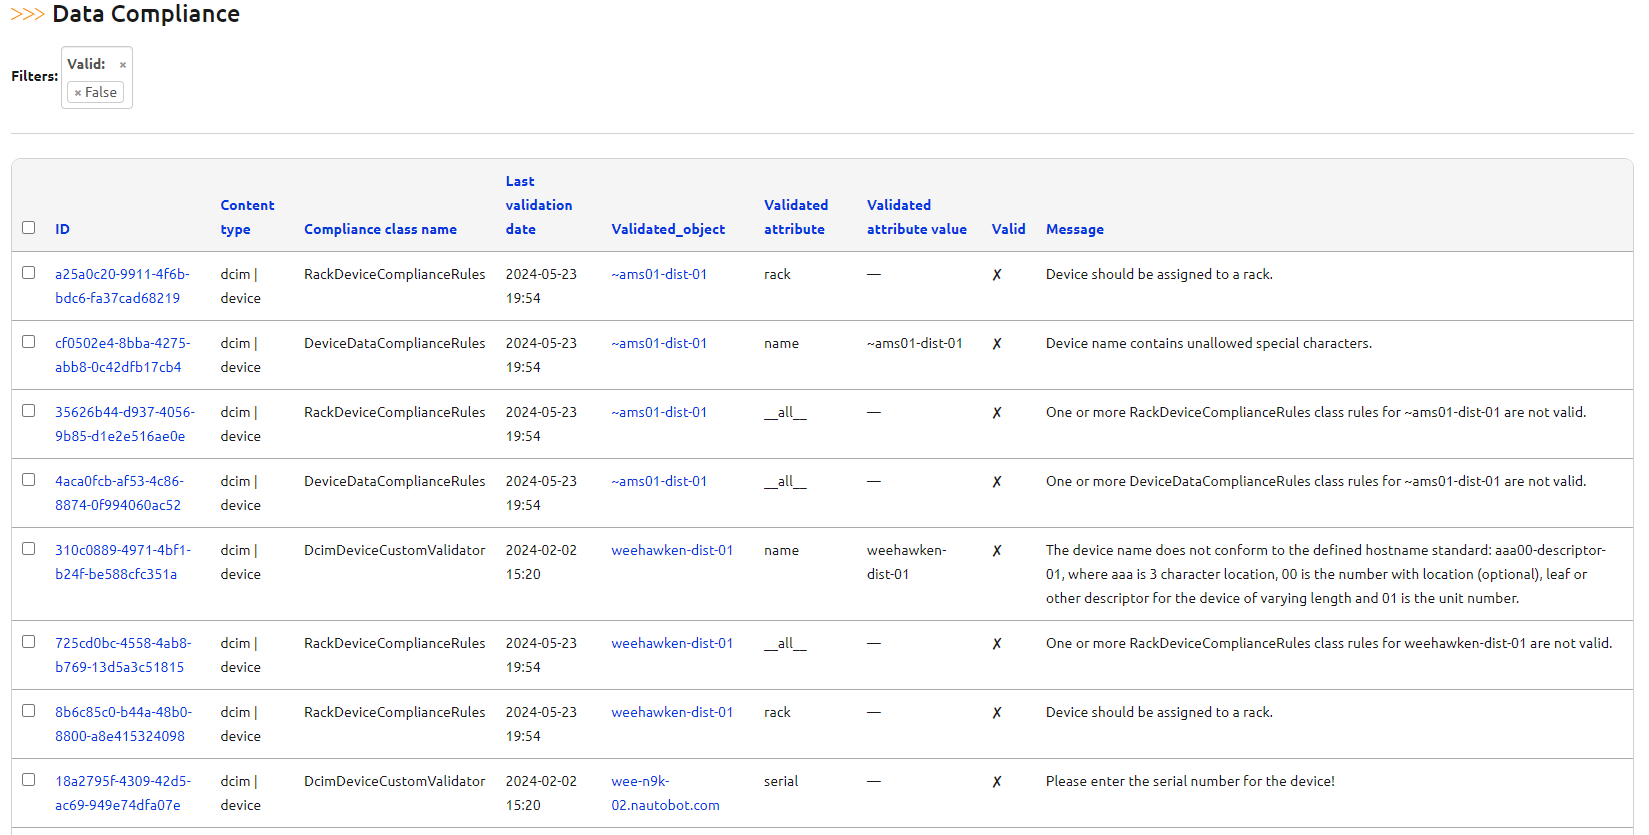Open ~ams01-dist-01 link in the first row
Viewport: 1649px width, 835px height.
click(659, 274)
